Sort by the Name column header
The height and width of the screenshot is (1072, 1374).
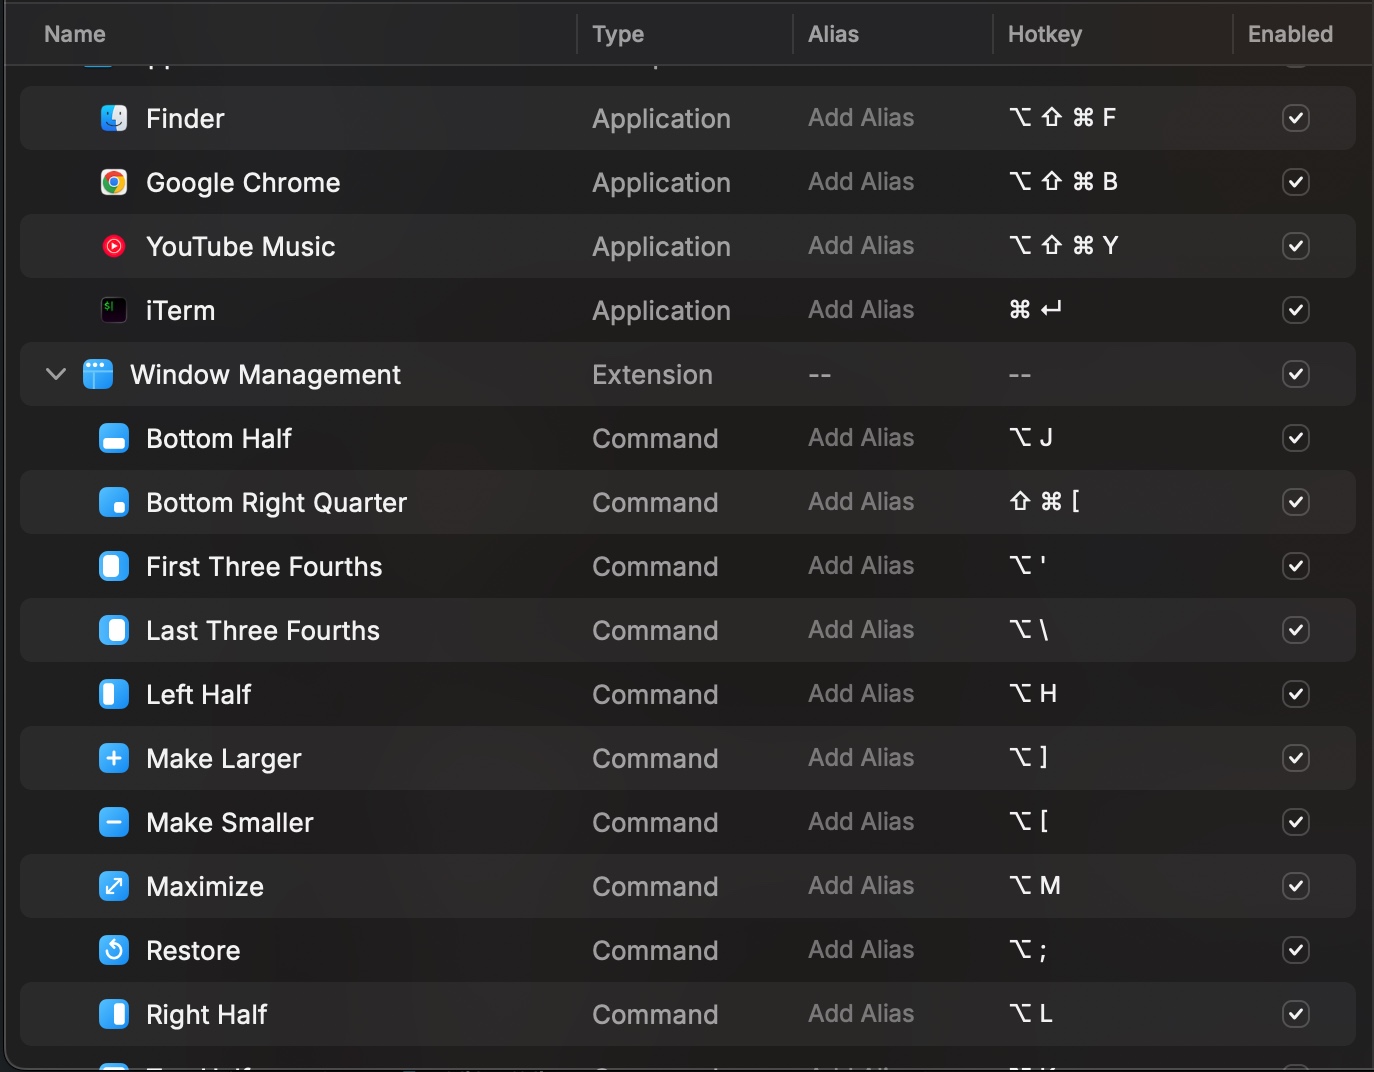coord(75,34)
